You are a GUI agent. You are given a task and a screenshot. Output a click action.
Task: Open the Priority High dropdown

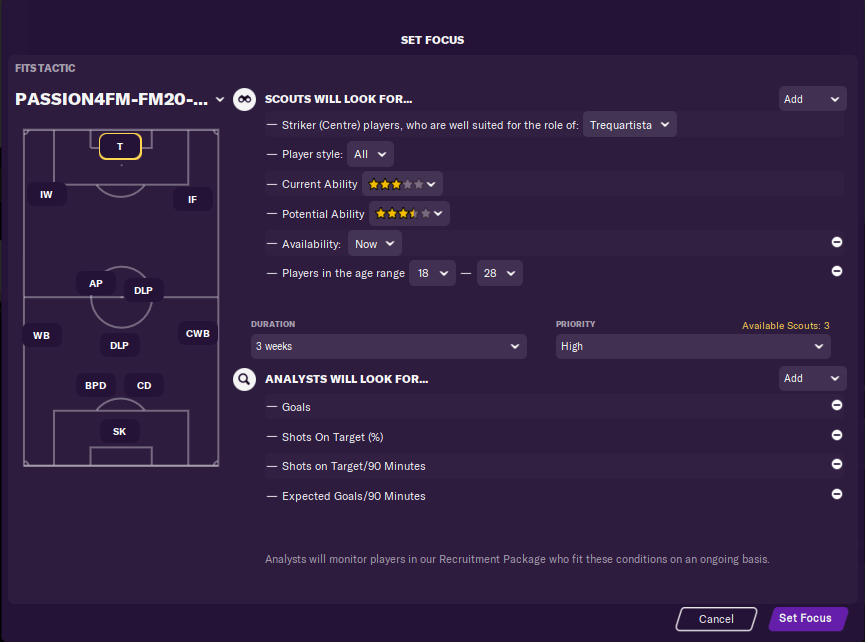click(x=693, y=346)
